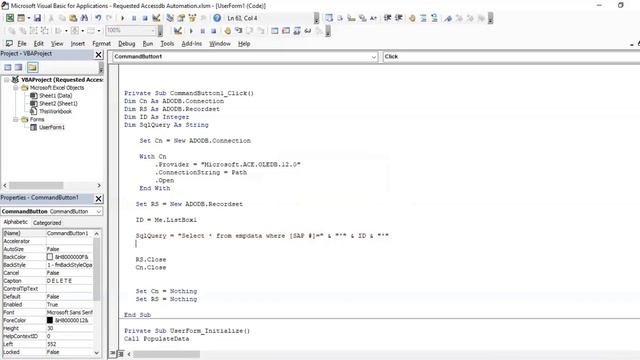This screenshot has height=360, width=640.
Task: Open the Properties Window icon
Action: tap(181, 18)
